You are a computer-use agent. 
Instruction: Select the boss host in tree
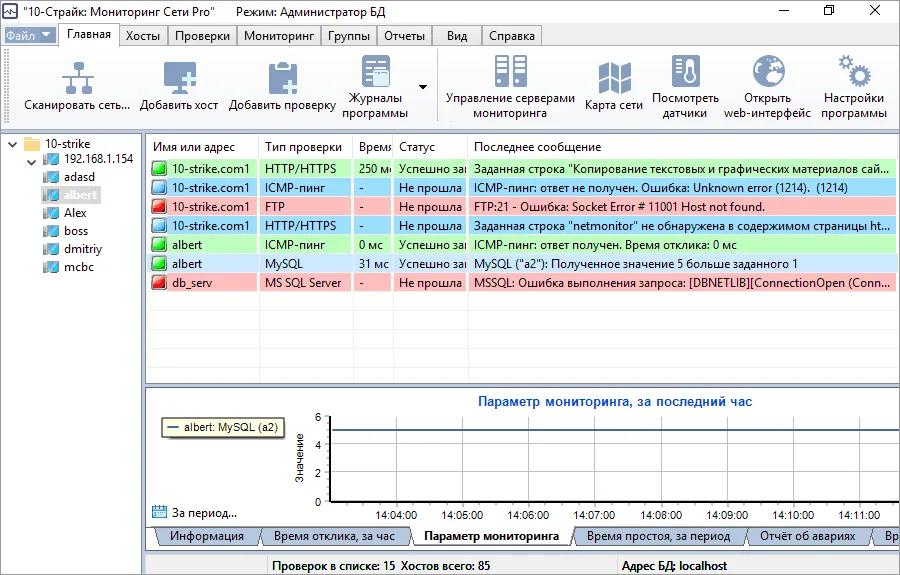(76, 231)
